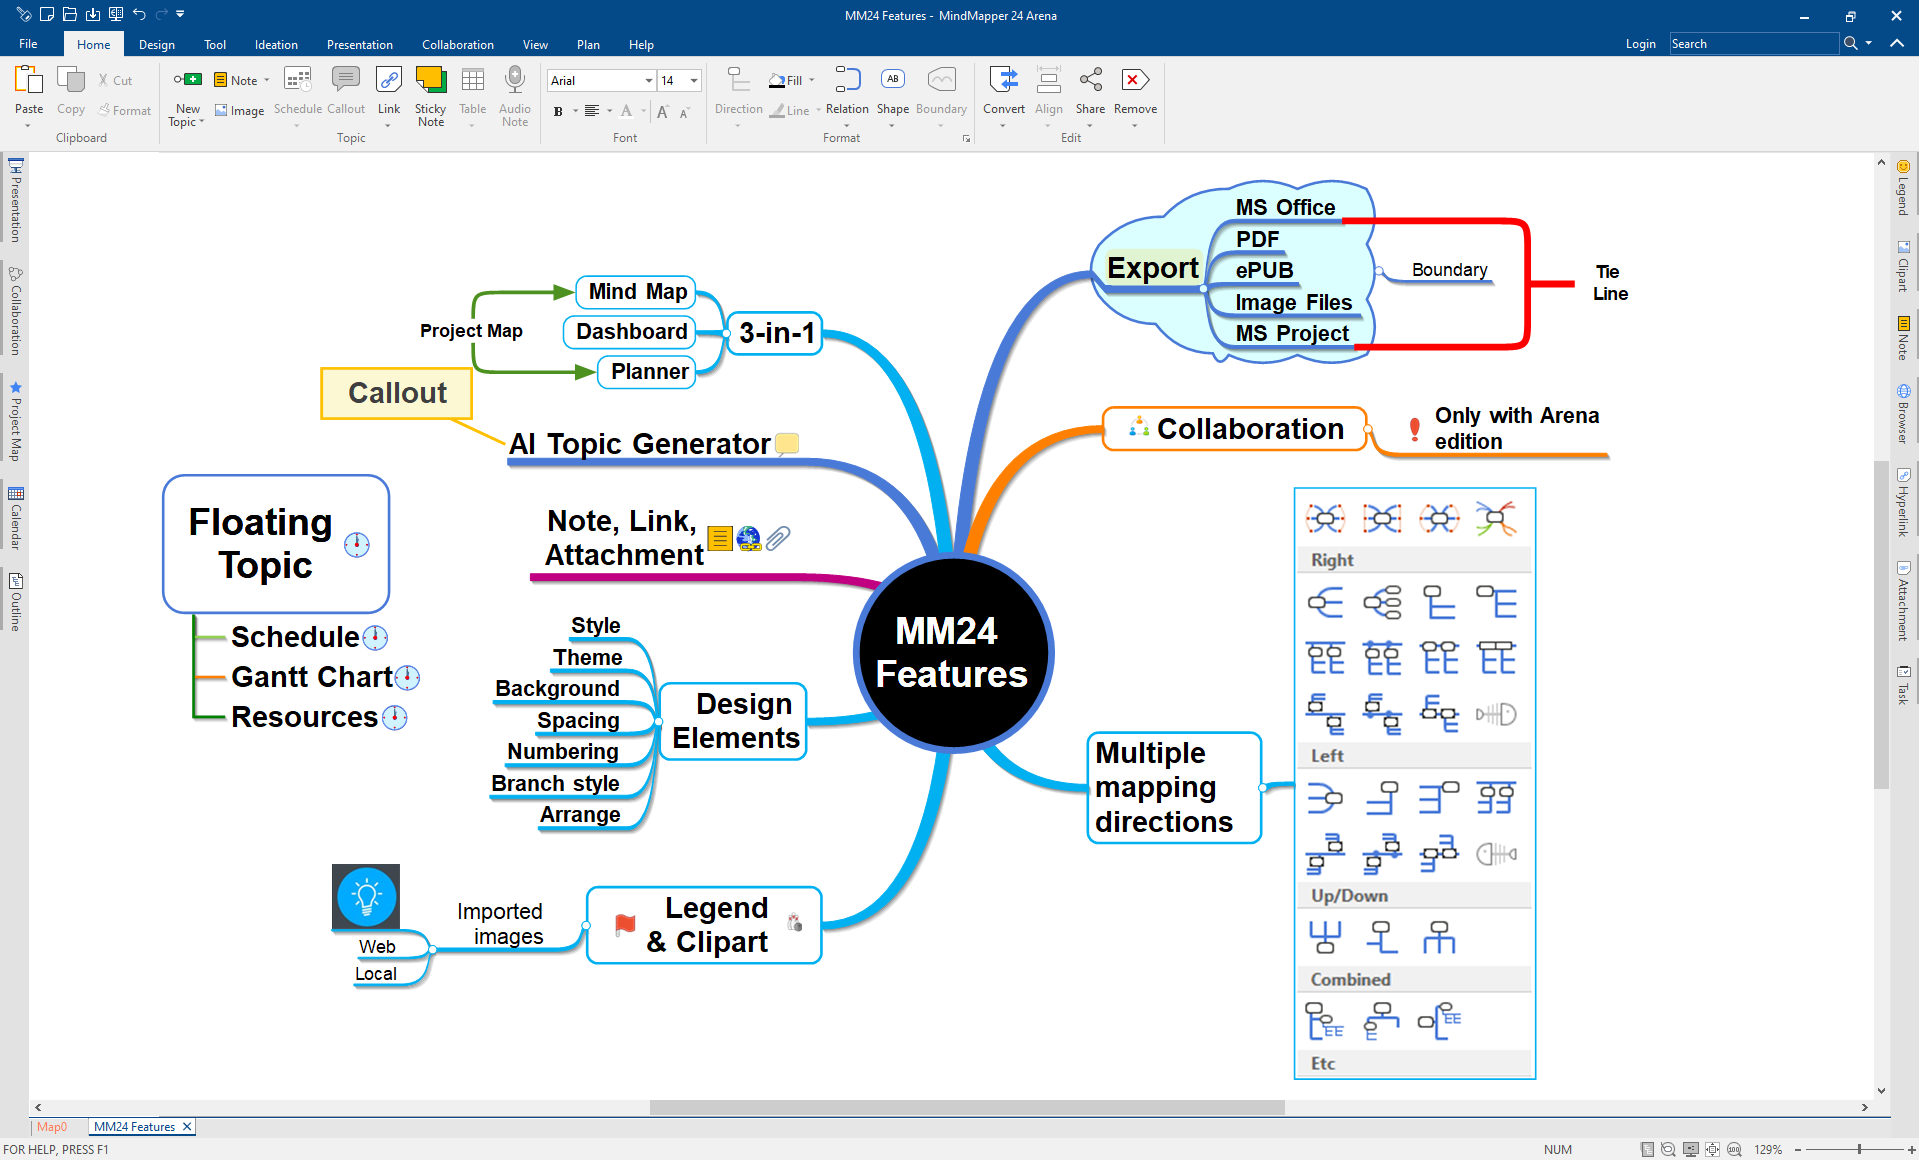Image resolution: width=1919 pixels, height=1160 pixels.
Task: Expand the Format group dialog launcher
Action: click(966, 138)
